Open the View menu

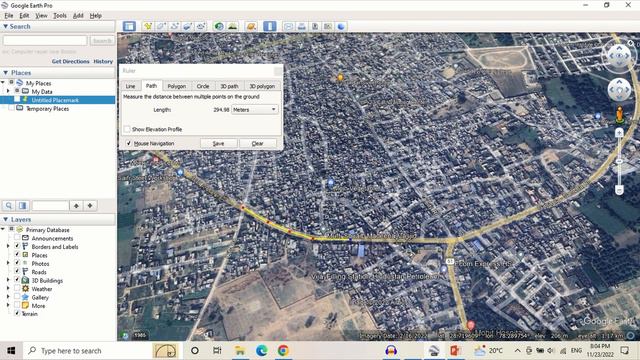[x=41, y=16]
